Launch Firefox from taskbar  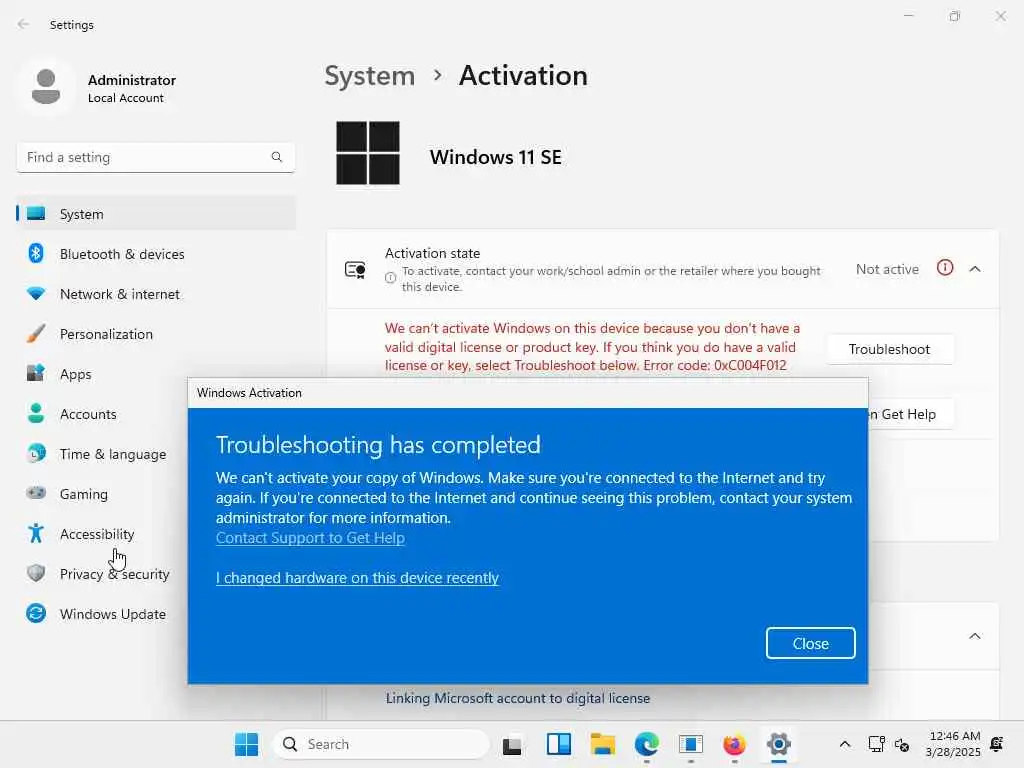735,744
